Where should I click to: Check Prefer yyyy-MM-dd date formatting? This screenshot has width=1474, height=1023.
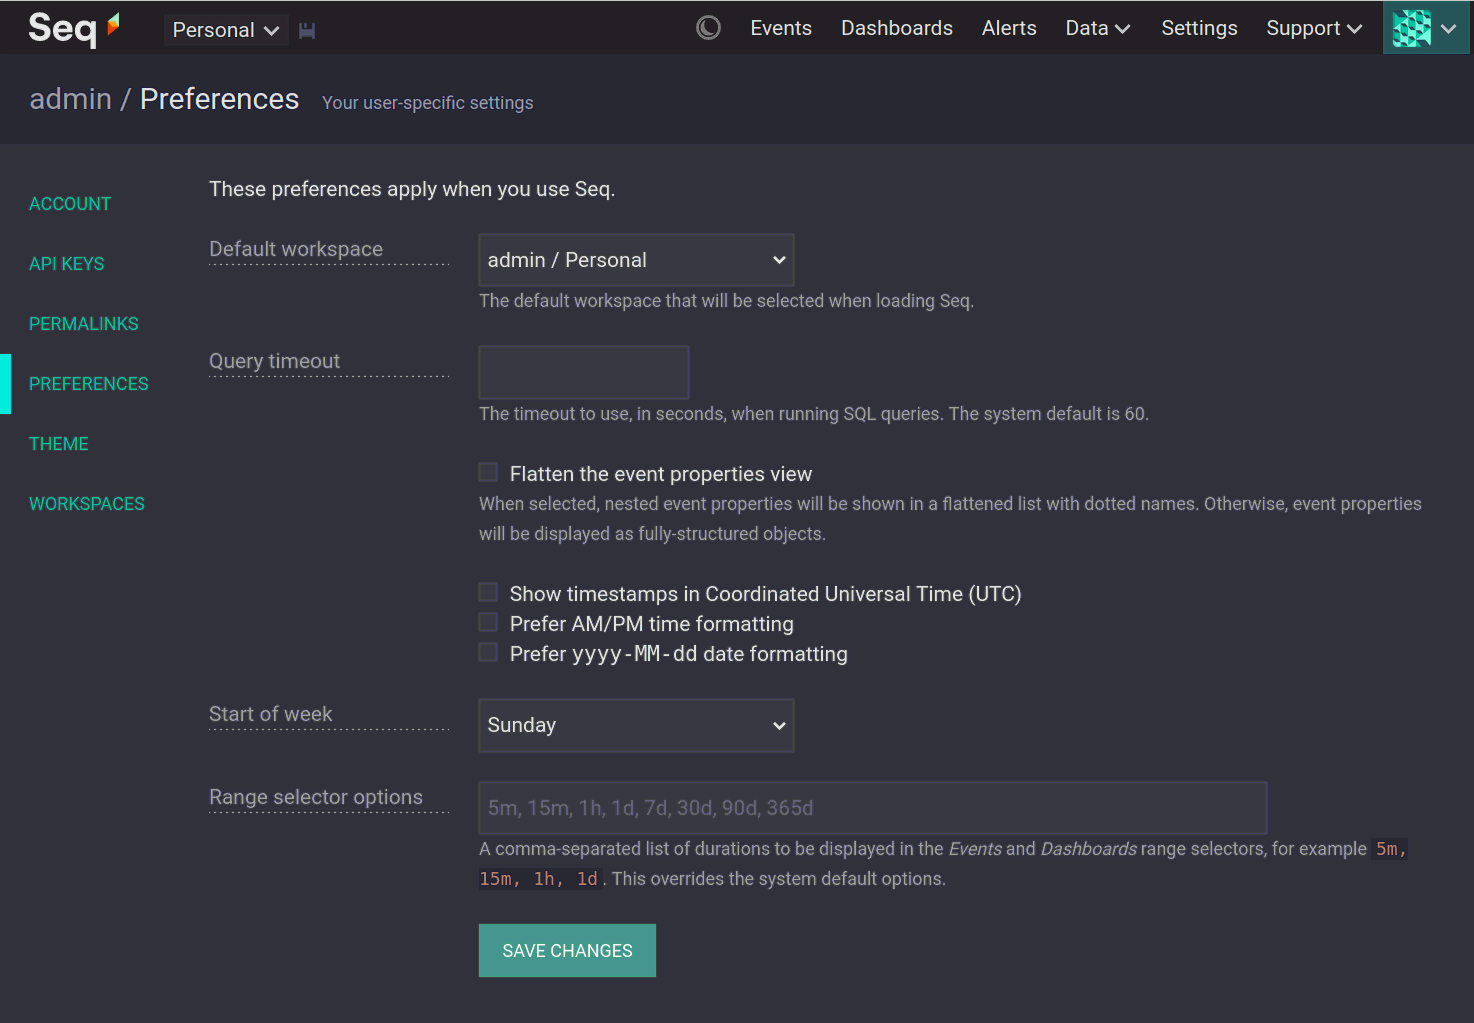[488, 653]
